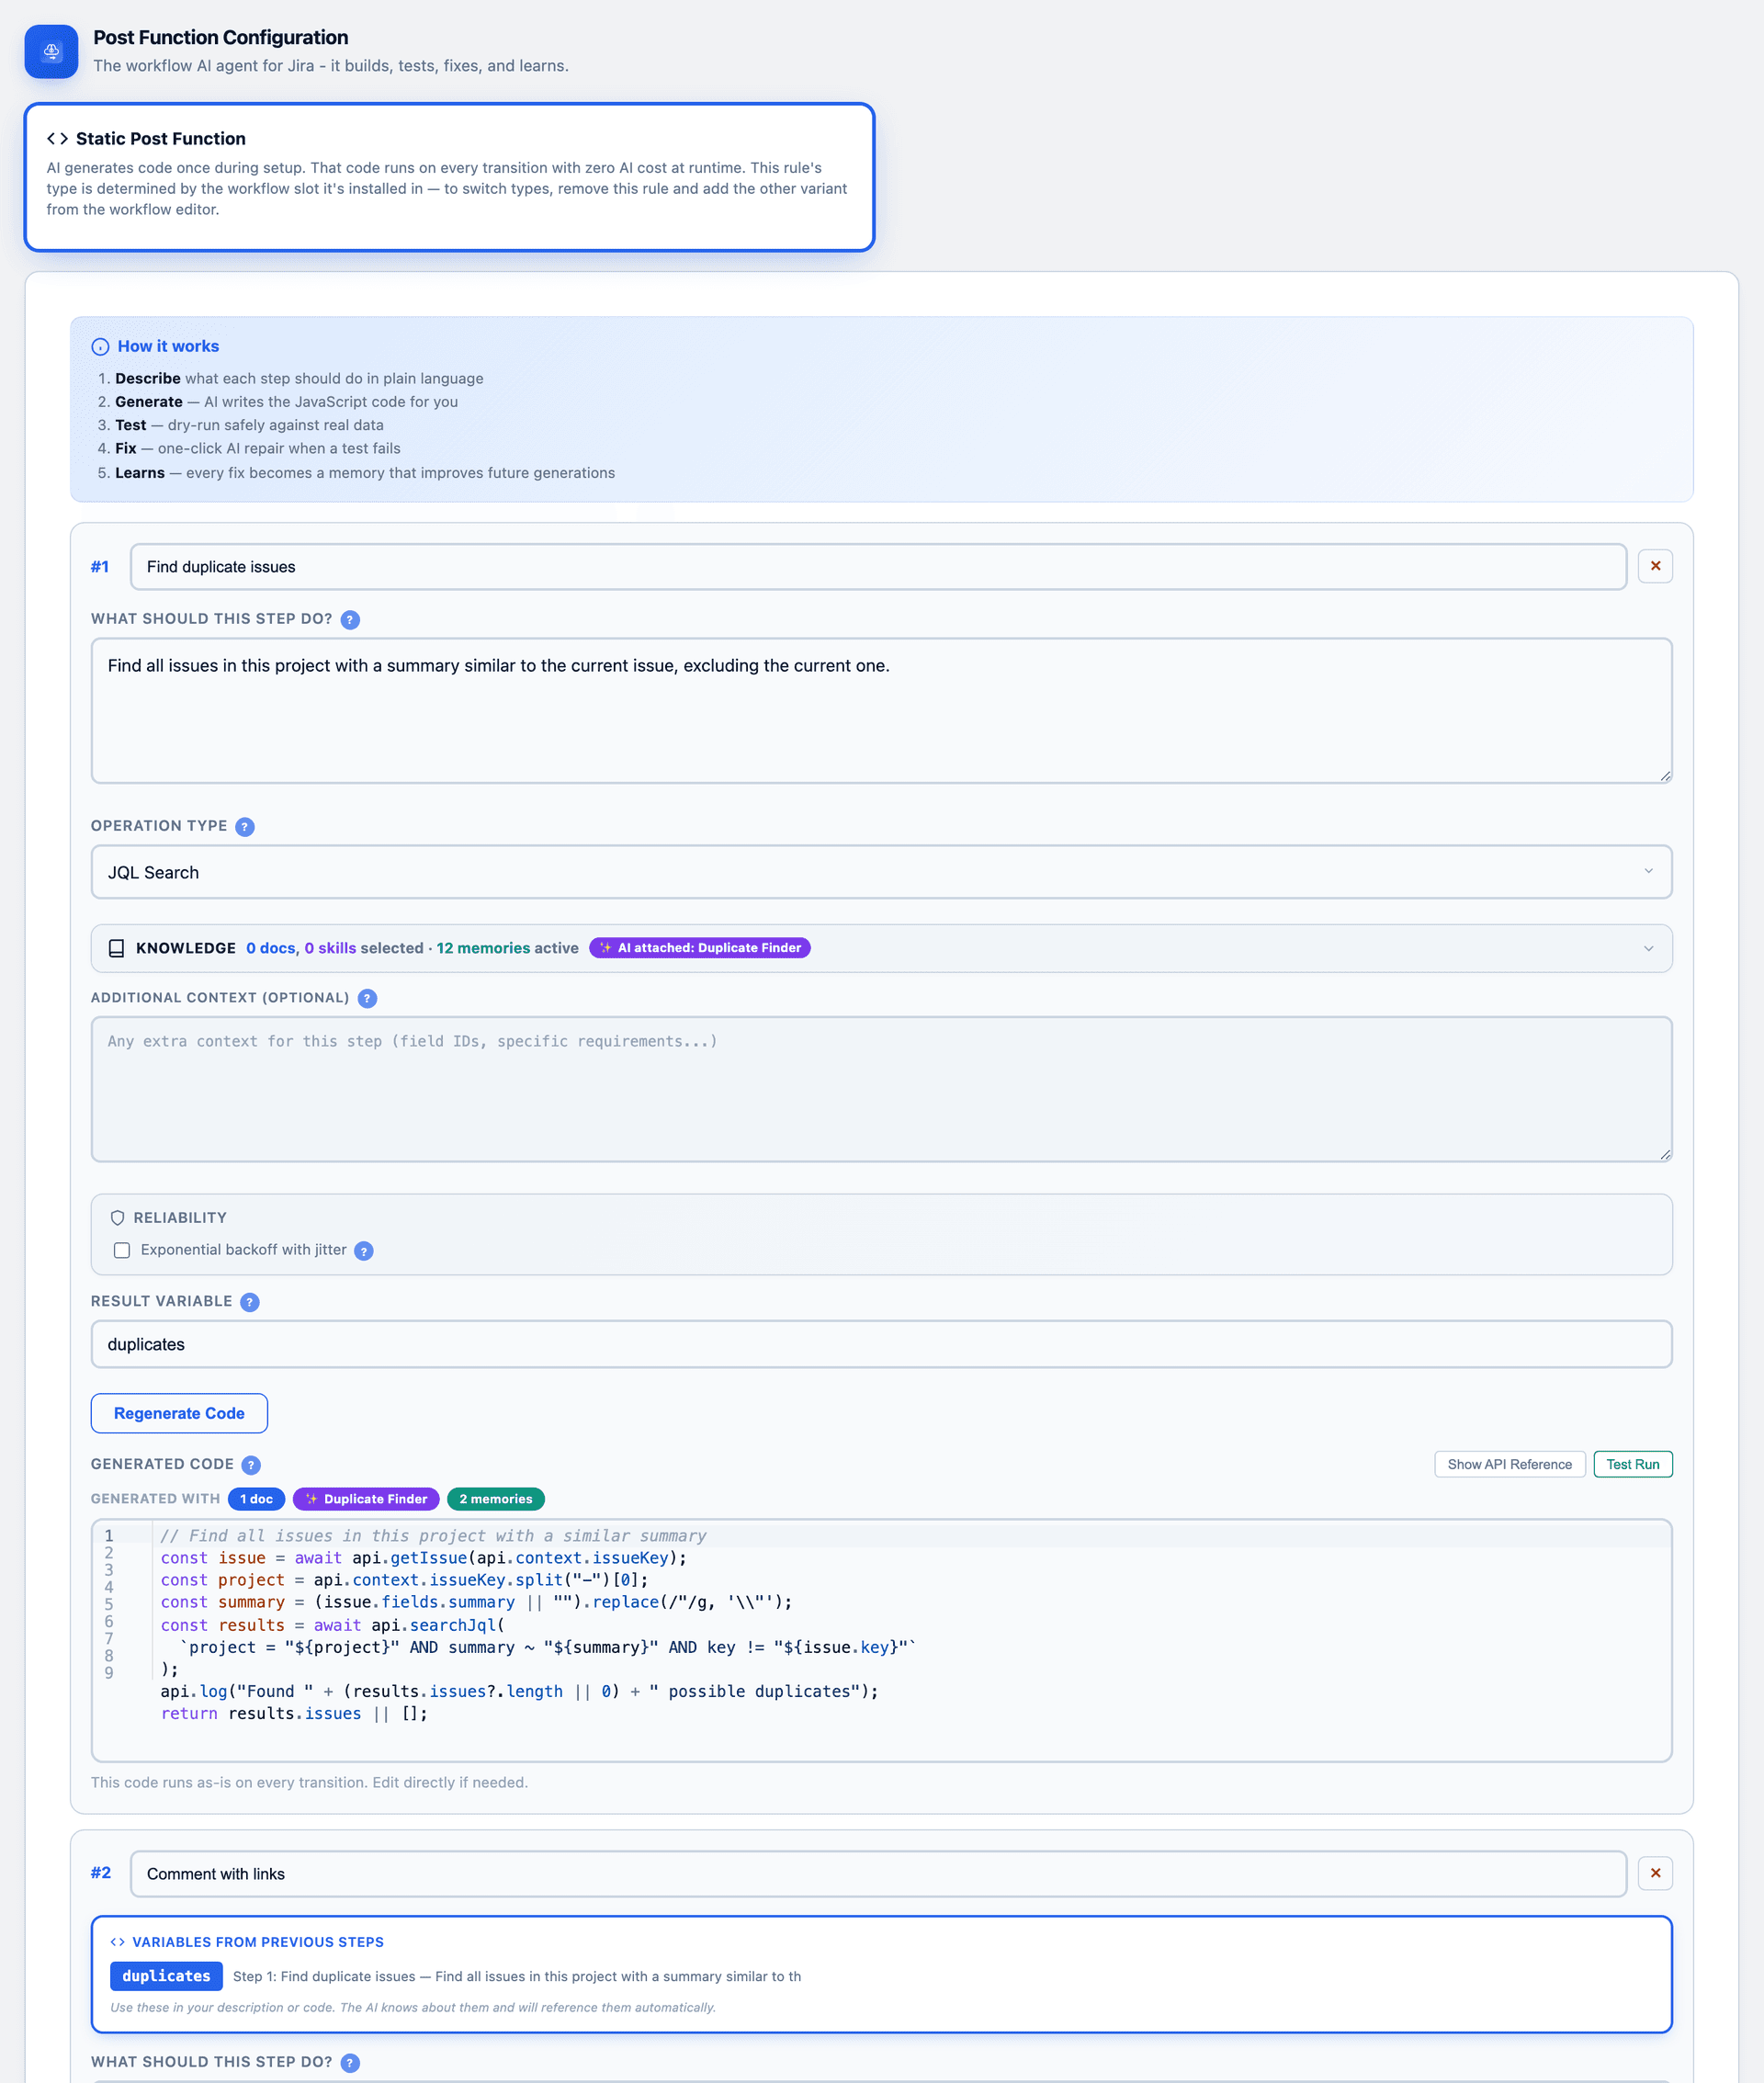The height and width of the screenshot is (2083, 1764).
Task: Click the AI attached: Duplicate Finder badge
Action: (x=700, y=948)
